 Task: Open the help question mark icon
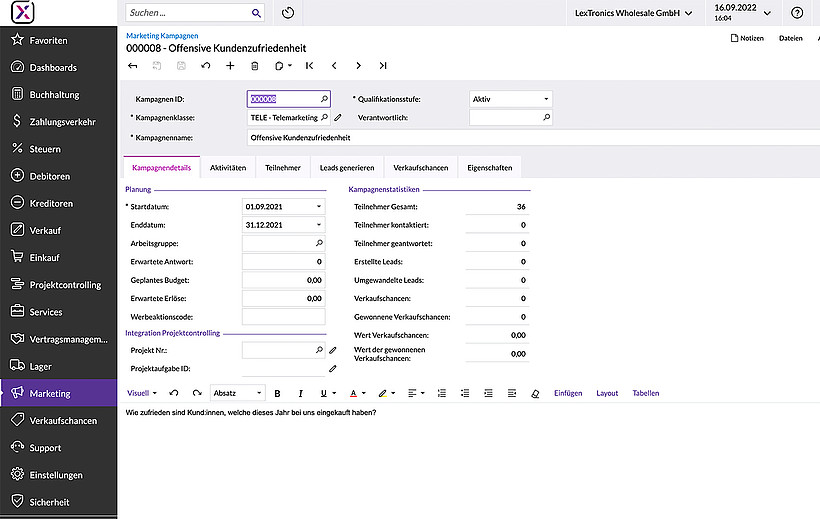pyautogui.click(x=797, y=13)
